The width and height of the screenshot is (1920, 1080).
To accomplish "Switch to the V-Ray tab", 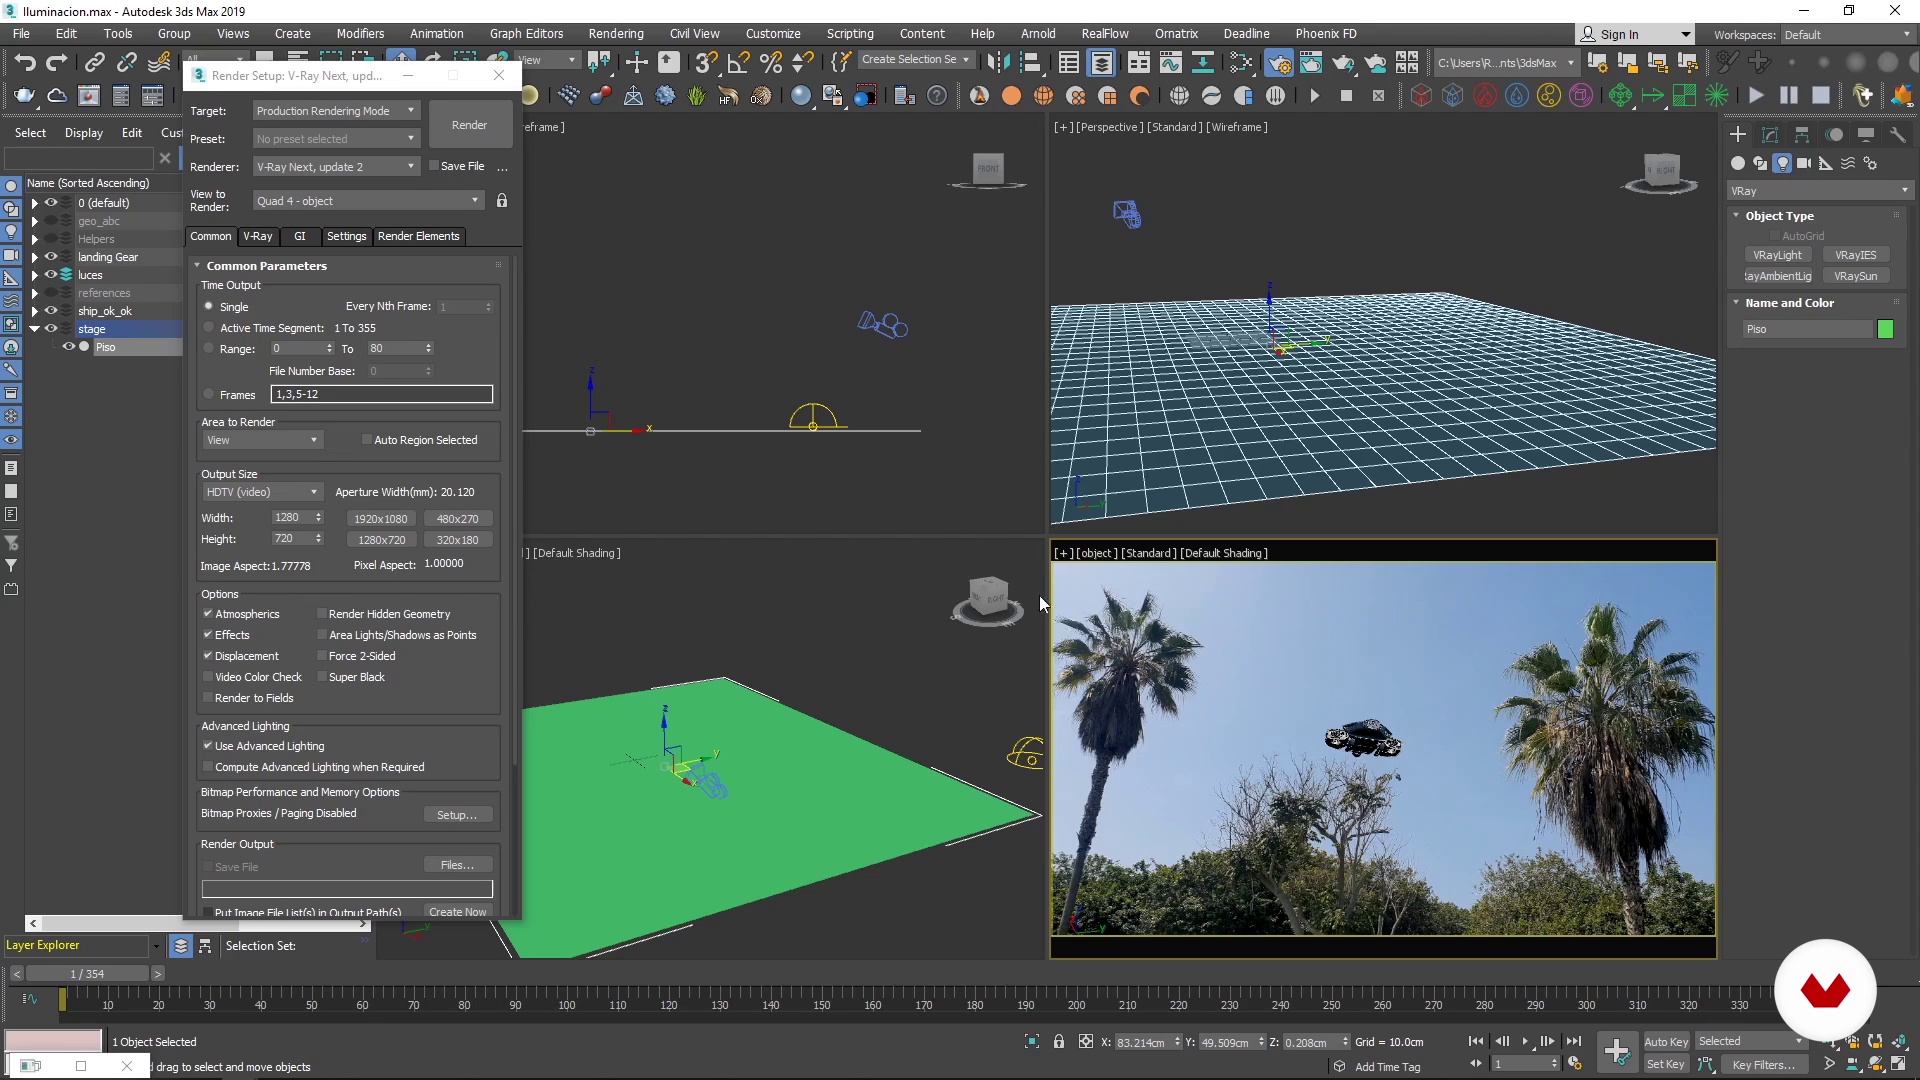I will [x=257, y=236].
